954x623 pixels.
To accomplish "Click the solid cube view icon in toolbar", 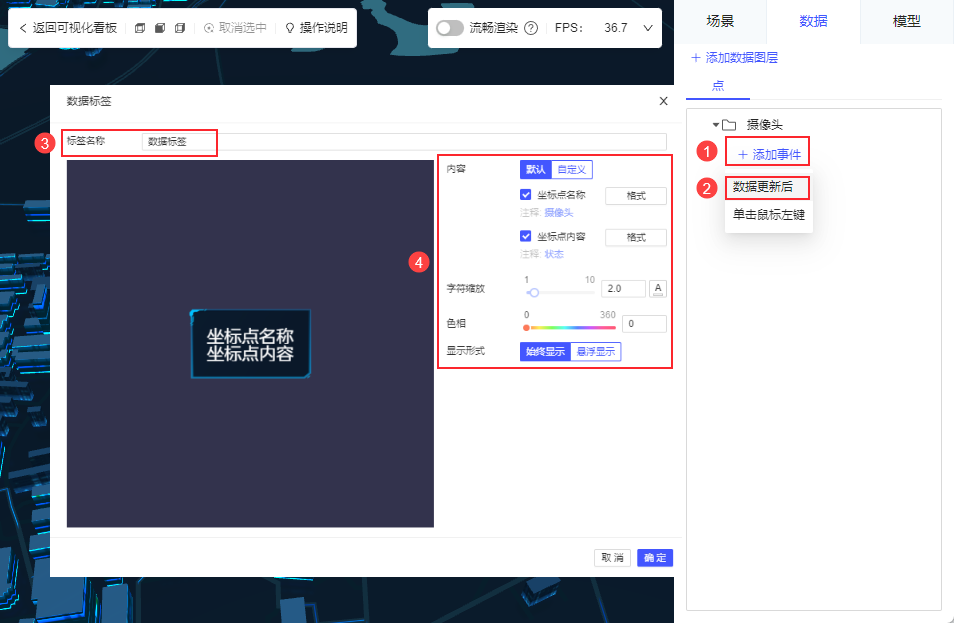I will pyautogui.click(x=160, y=28).
